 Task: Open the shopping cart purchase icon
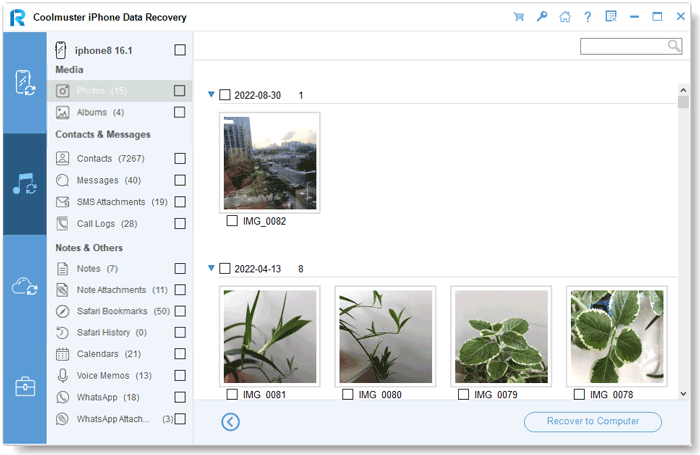pos(518,17)
